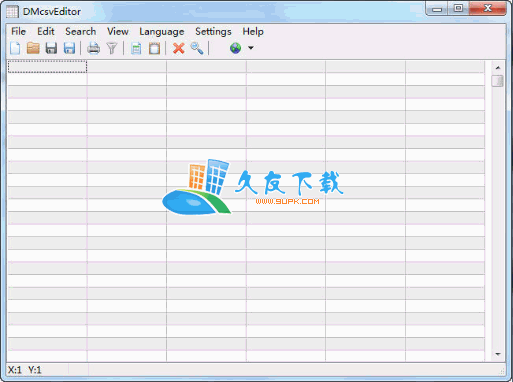Save using the black floppy disk icon
The image size is (513, 382).
tap(51, 48)
